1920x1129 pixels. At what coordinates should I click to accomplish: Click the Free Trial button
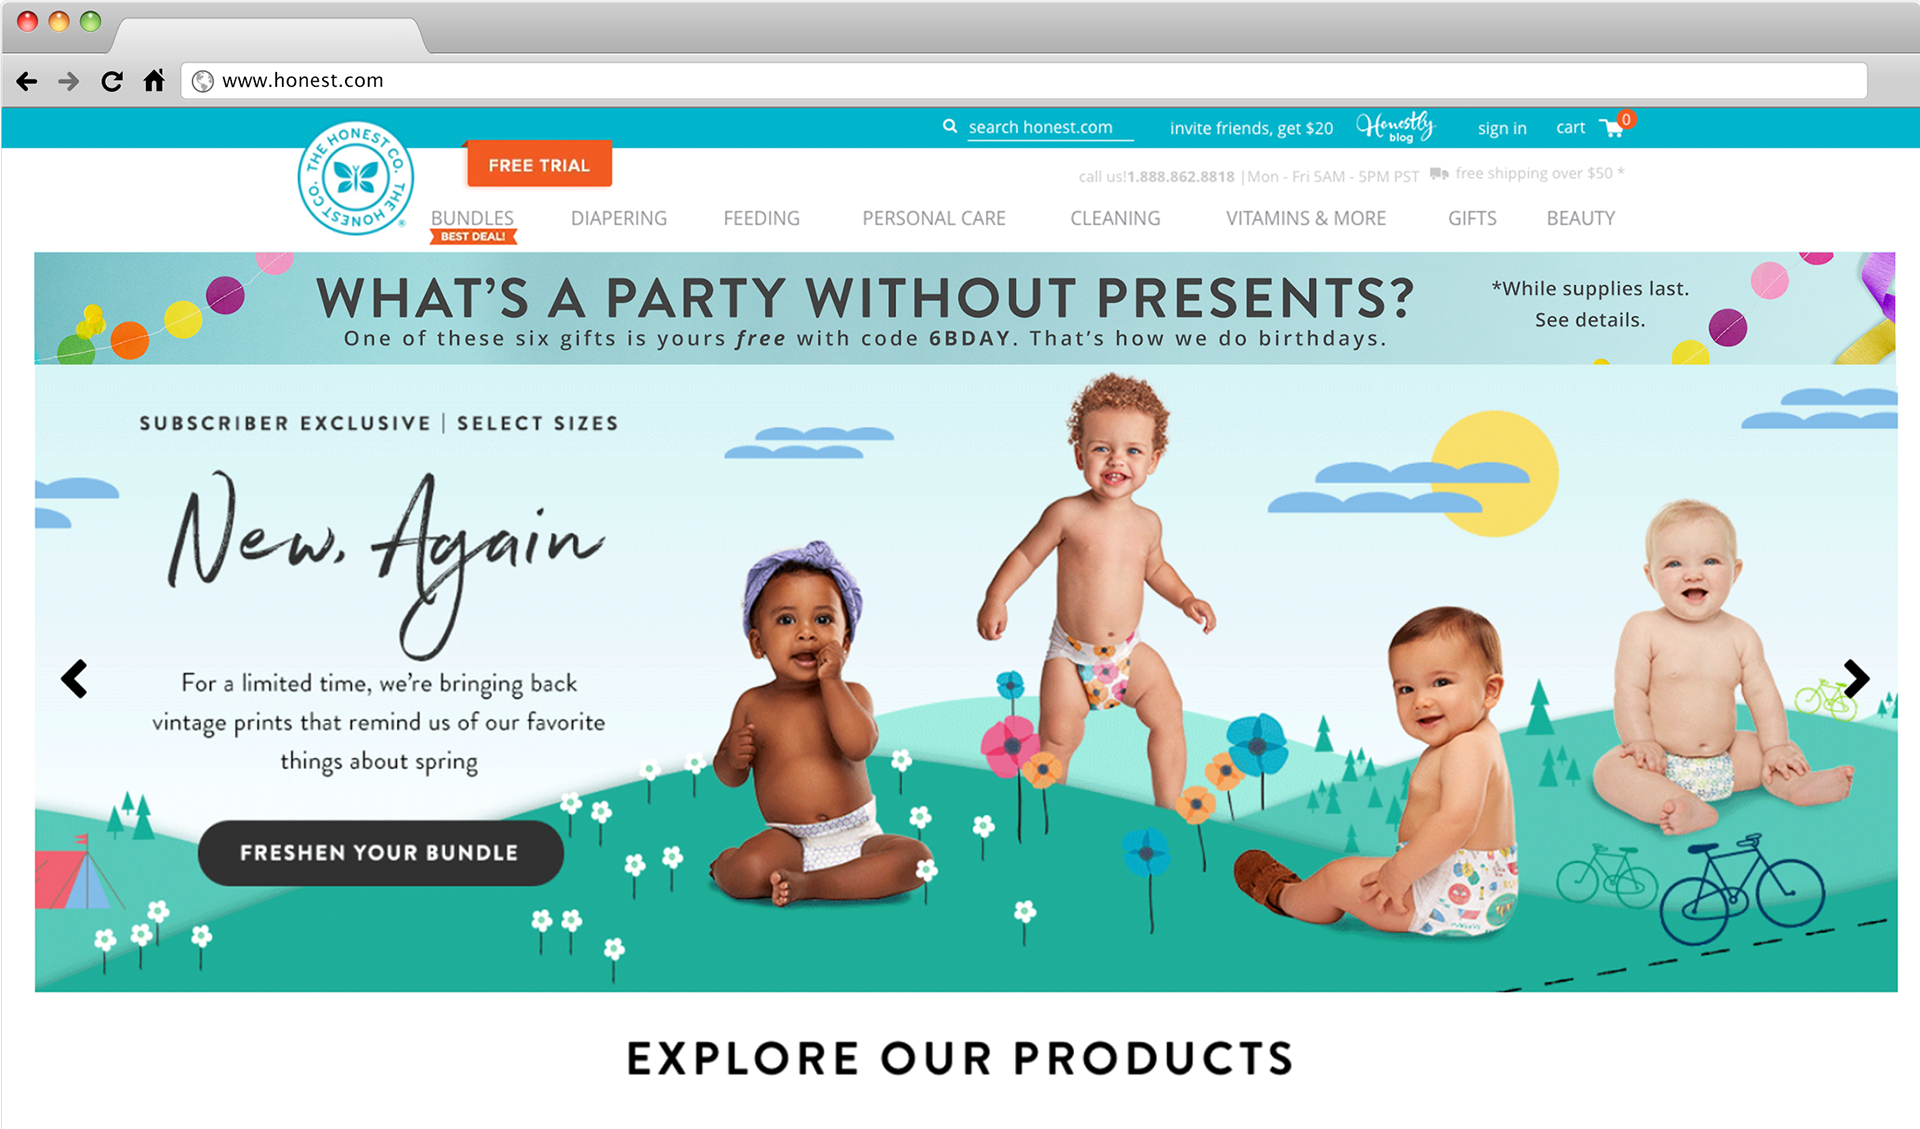[x=539, y=165]
